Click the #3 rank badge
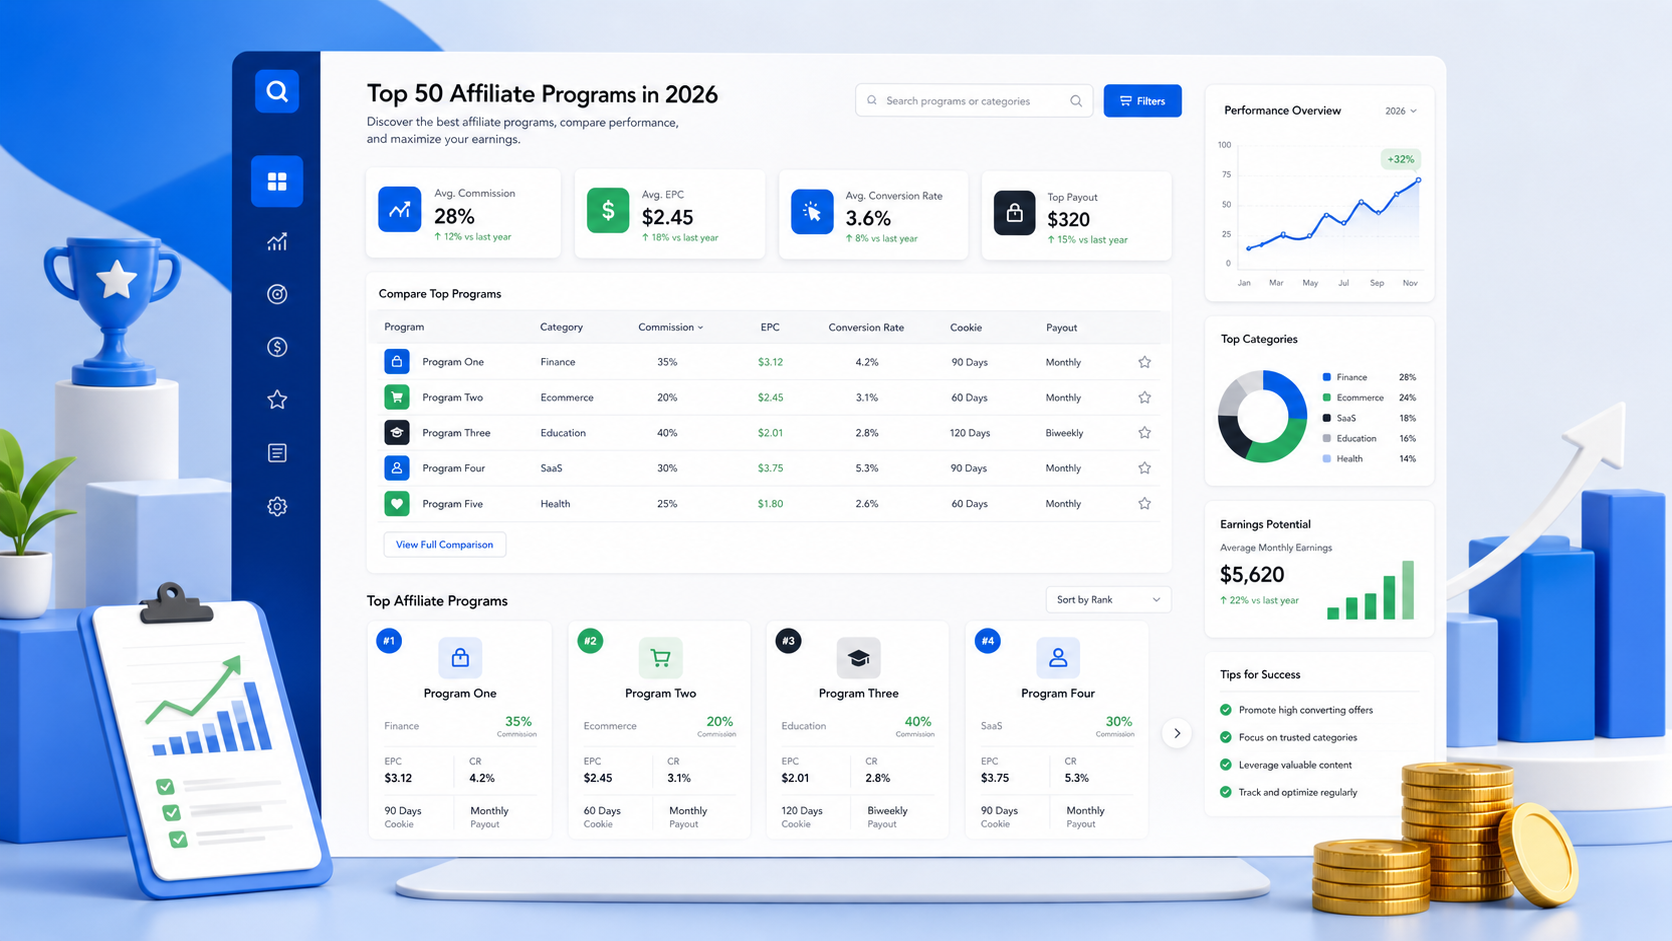 pos(788,640)
